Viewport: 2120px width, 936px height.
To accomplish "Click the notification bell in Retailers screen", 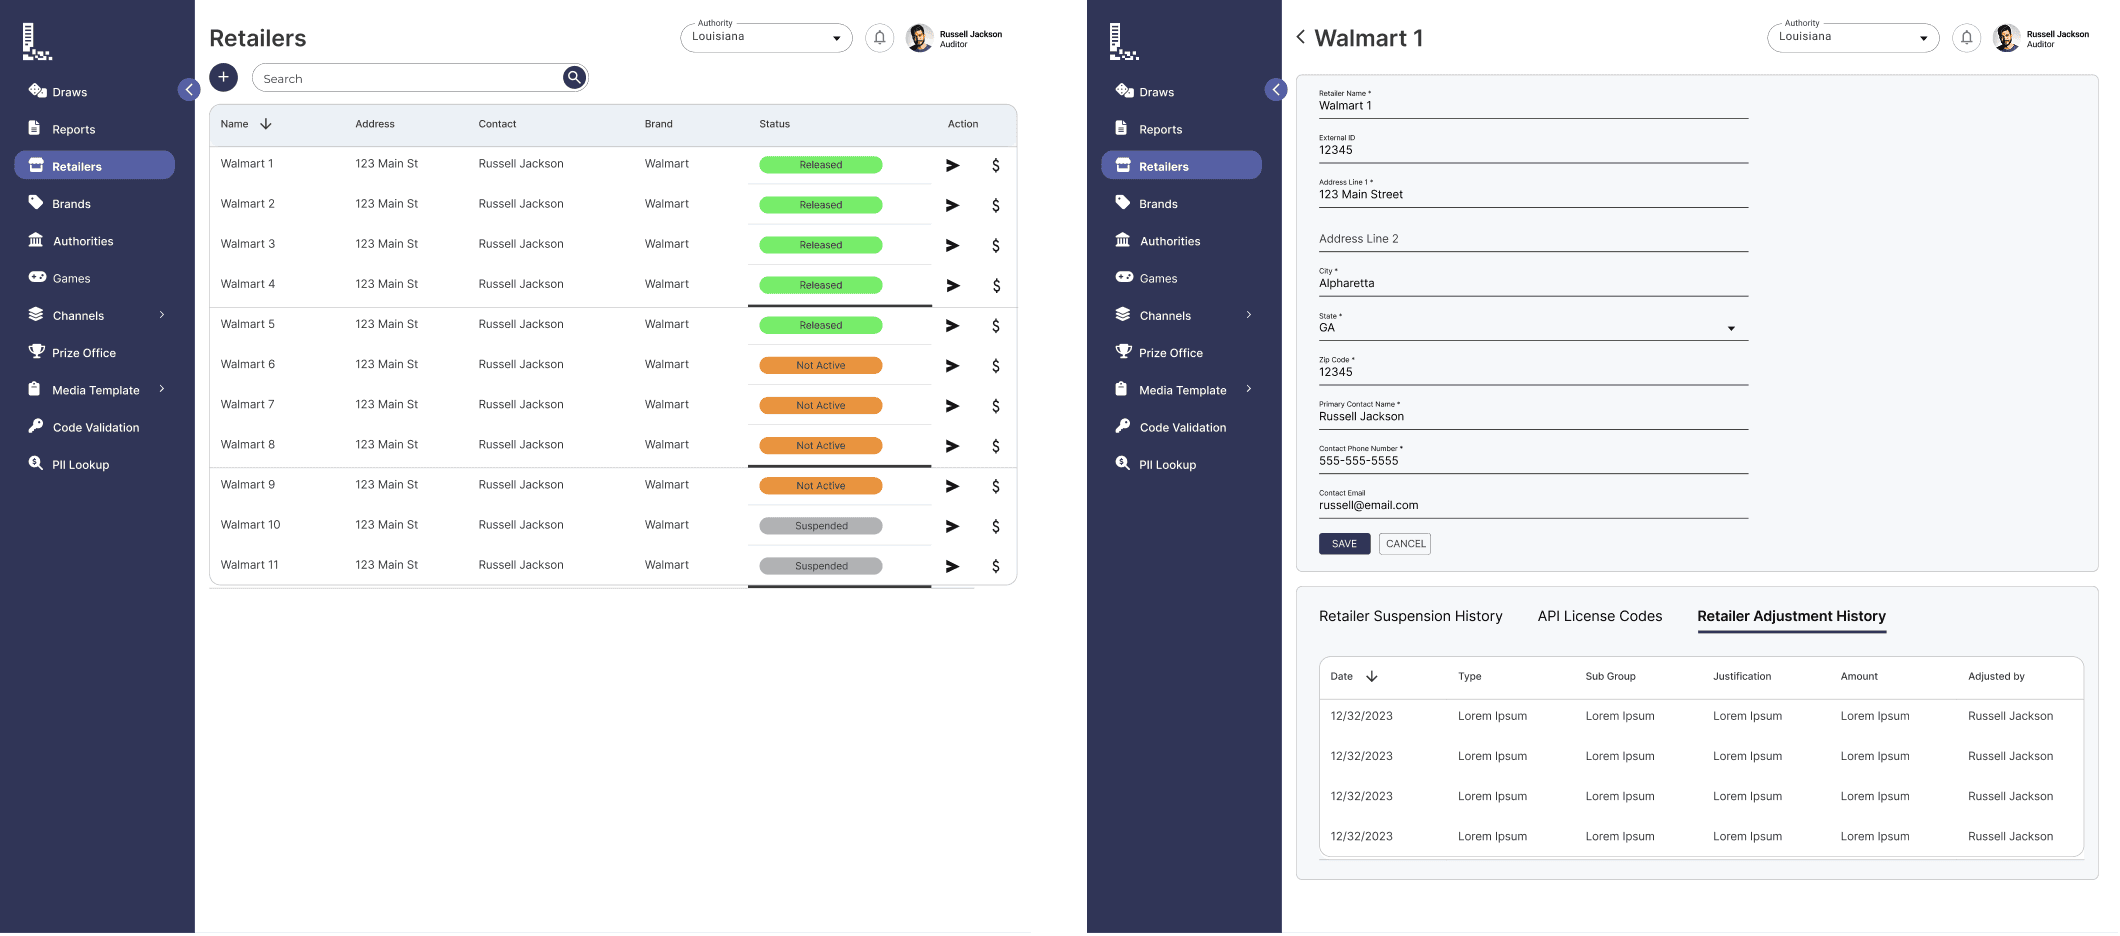I will (x=879, y=38).
